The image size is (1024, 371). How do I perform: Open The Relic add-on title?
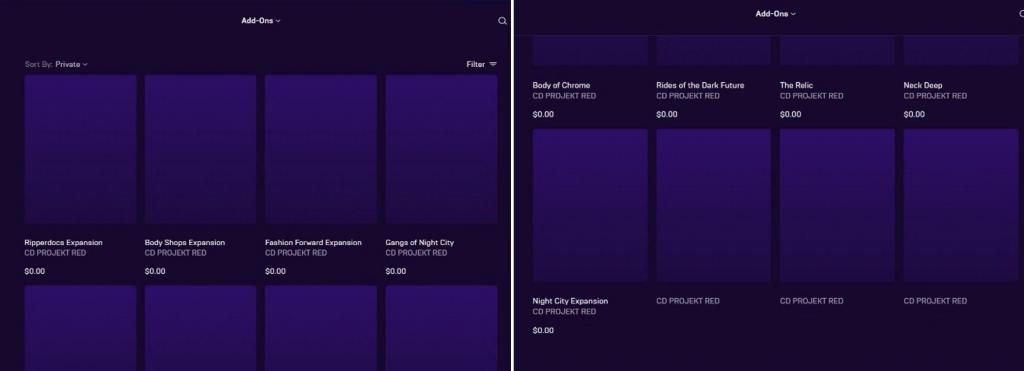point(796,85)
